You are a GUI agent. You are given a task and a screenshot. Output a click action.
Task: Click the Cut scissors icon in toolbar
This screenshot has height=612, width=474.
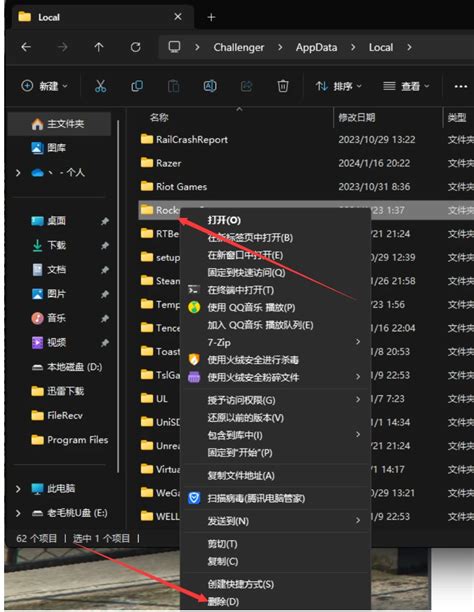pyautogui.click(x=101, y=86)
